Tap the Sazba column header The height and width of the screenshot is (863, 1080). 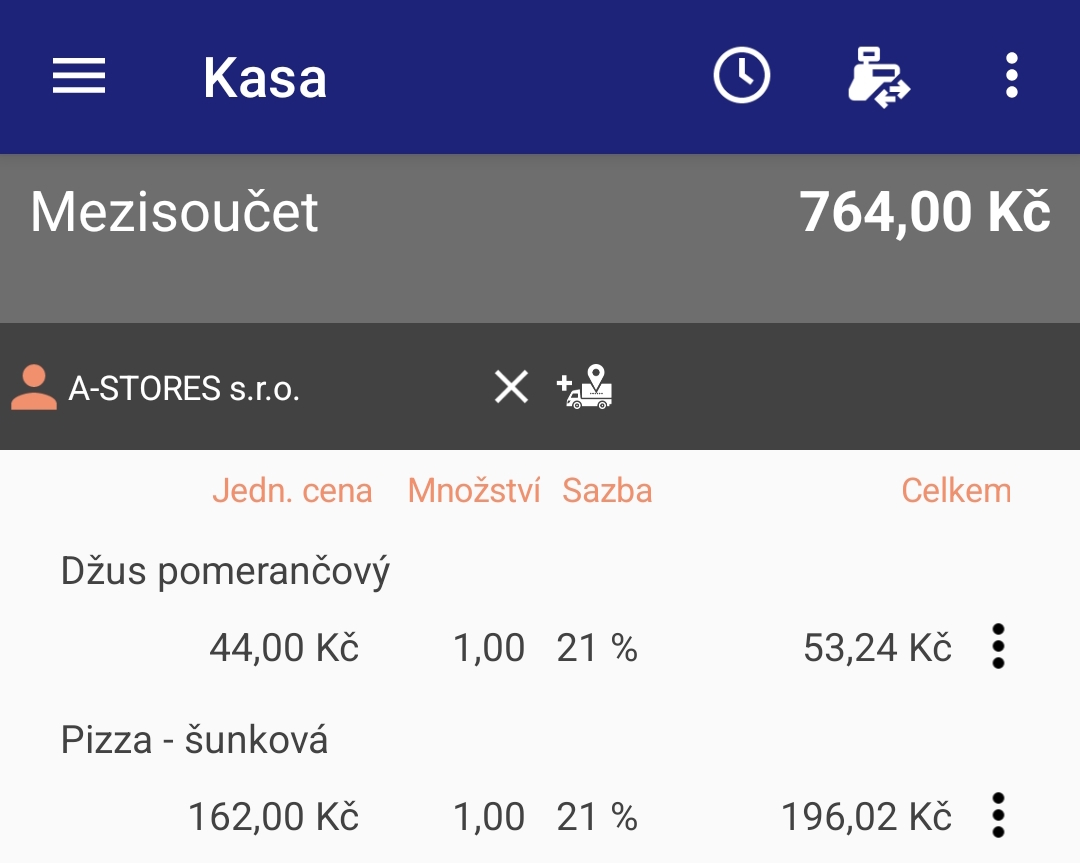tap(607, 491)
